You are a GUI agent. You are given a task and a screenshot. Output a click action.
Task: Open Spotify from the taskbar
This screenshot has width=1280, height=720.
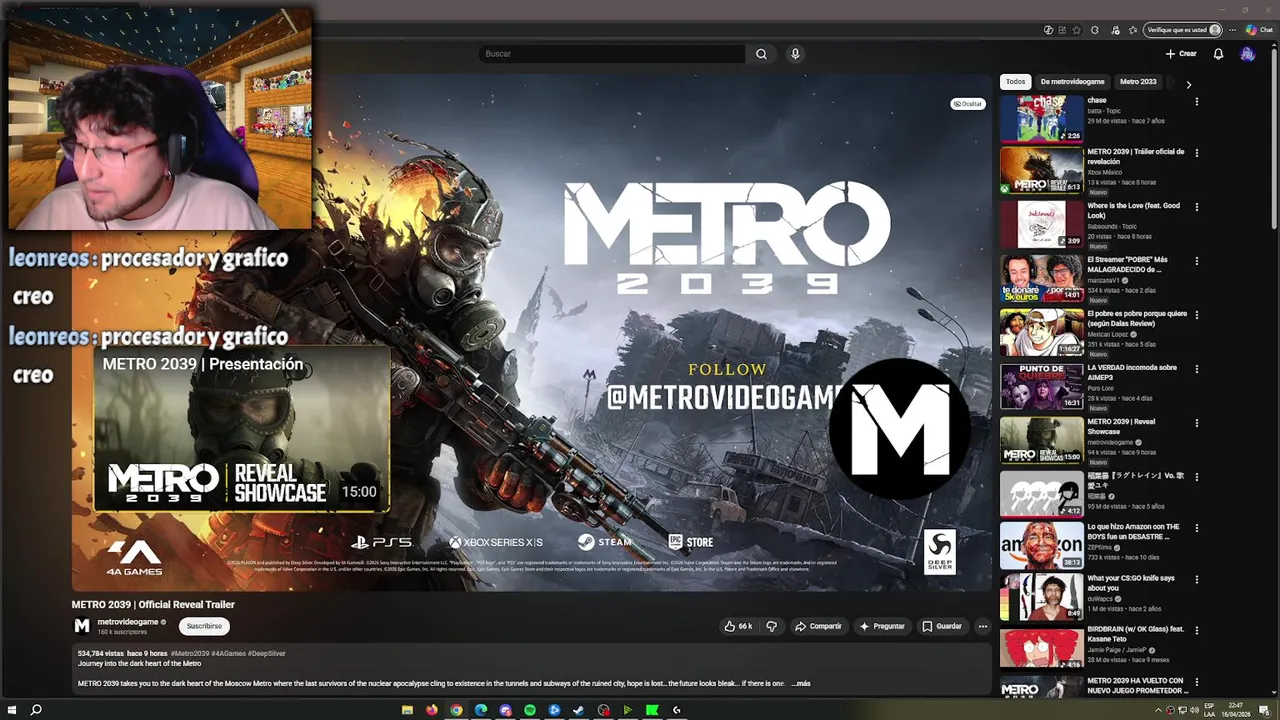pos(530,710)
